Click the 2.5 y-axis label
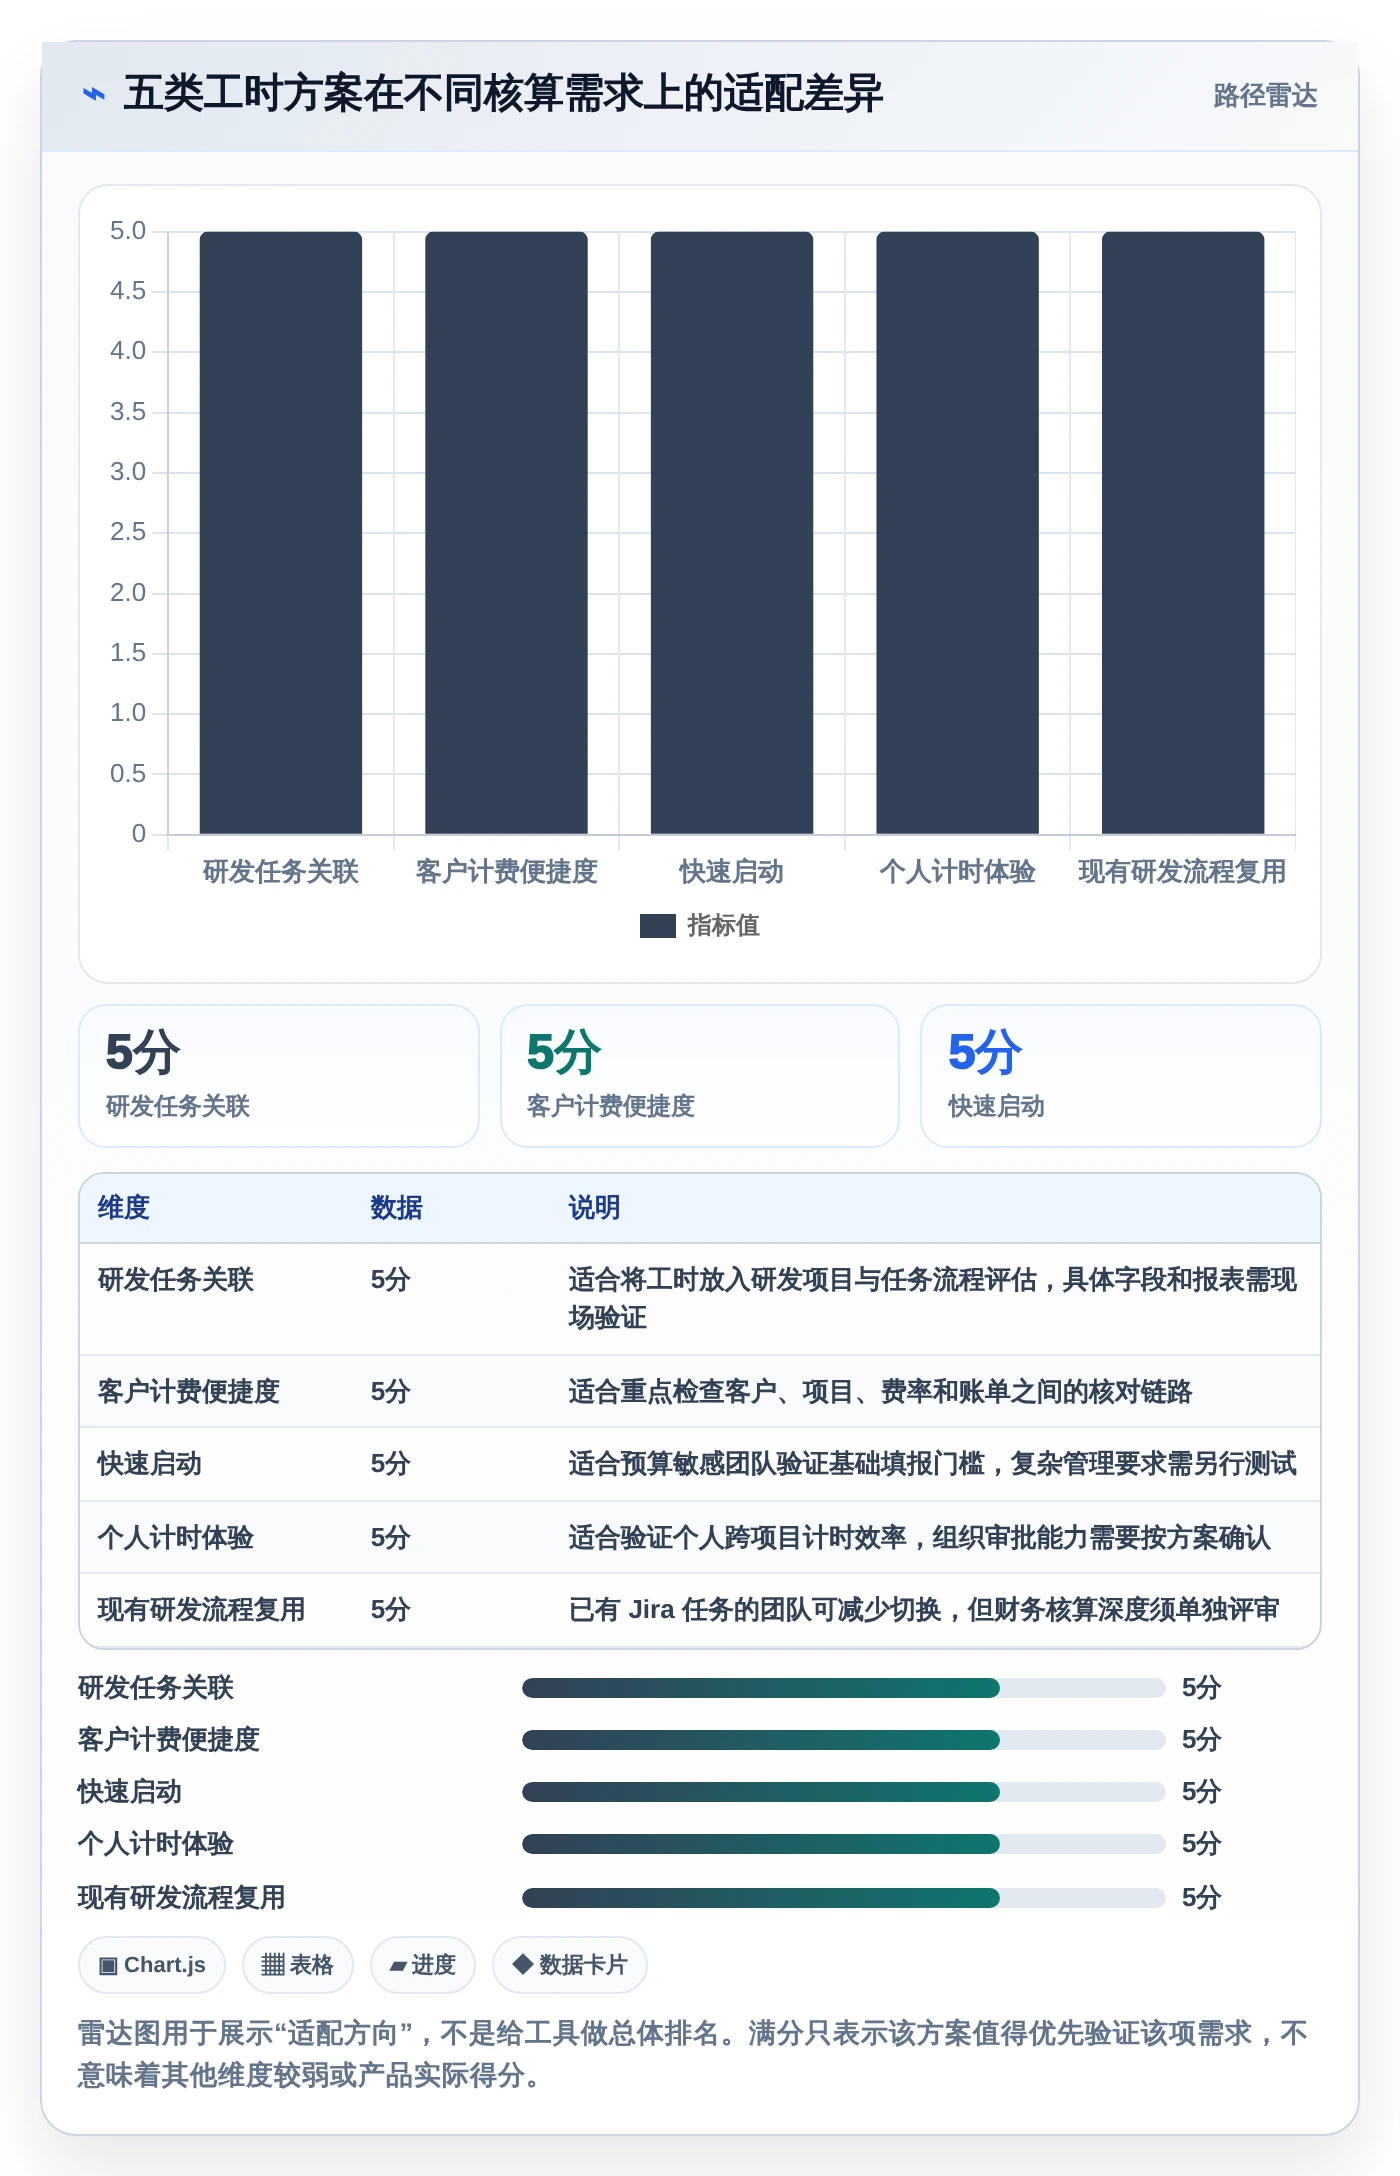This screenshot has height=2176, width=1400. (128, 532)
